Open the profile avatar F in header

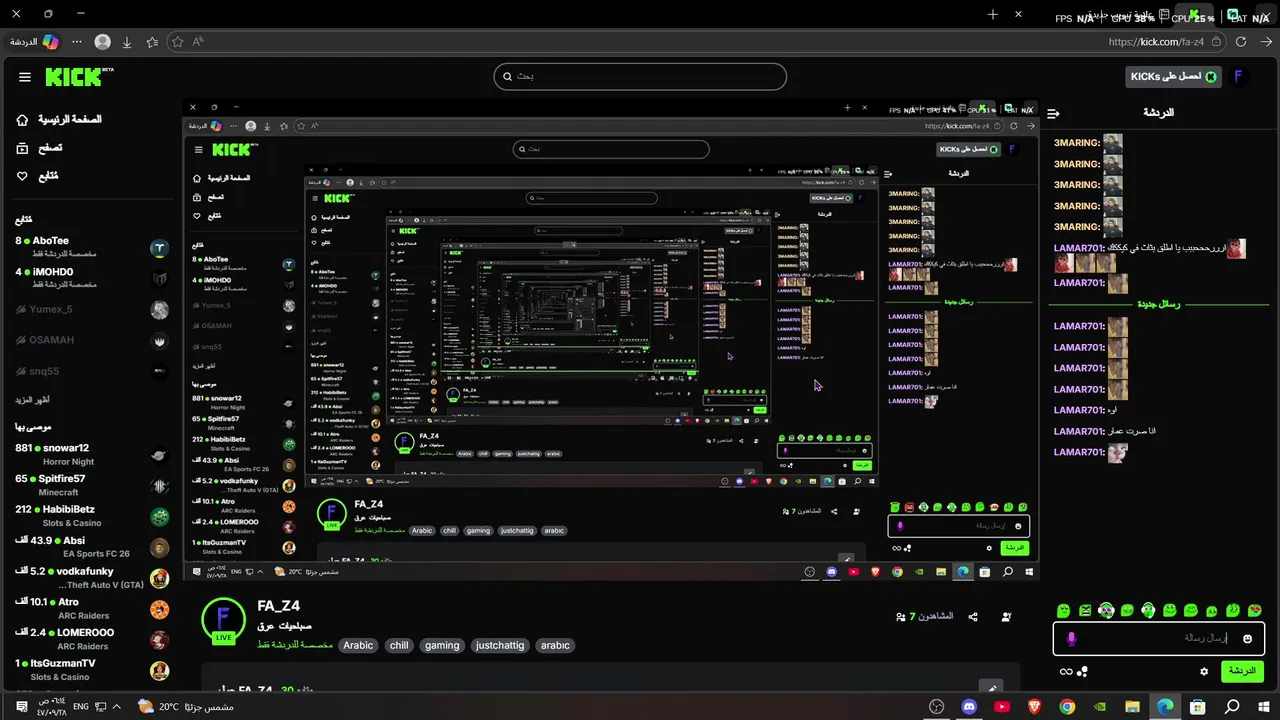pyautogui.click(x=1240, y=77)
